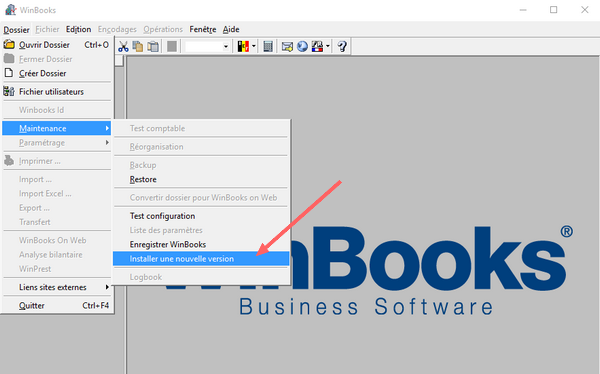Image resolution: width=600 pixels, height=374 pixels.
Task: Click the Créer Dossier blank page icon
Action: pos(9,73)
